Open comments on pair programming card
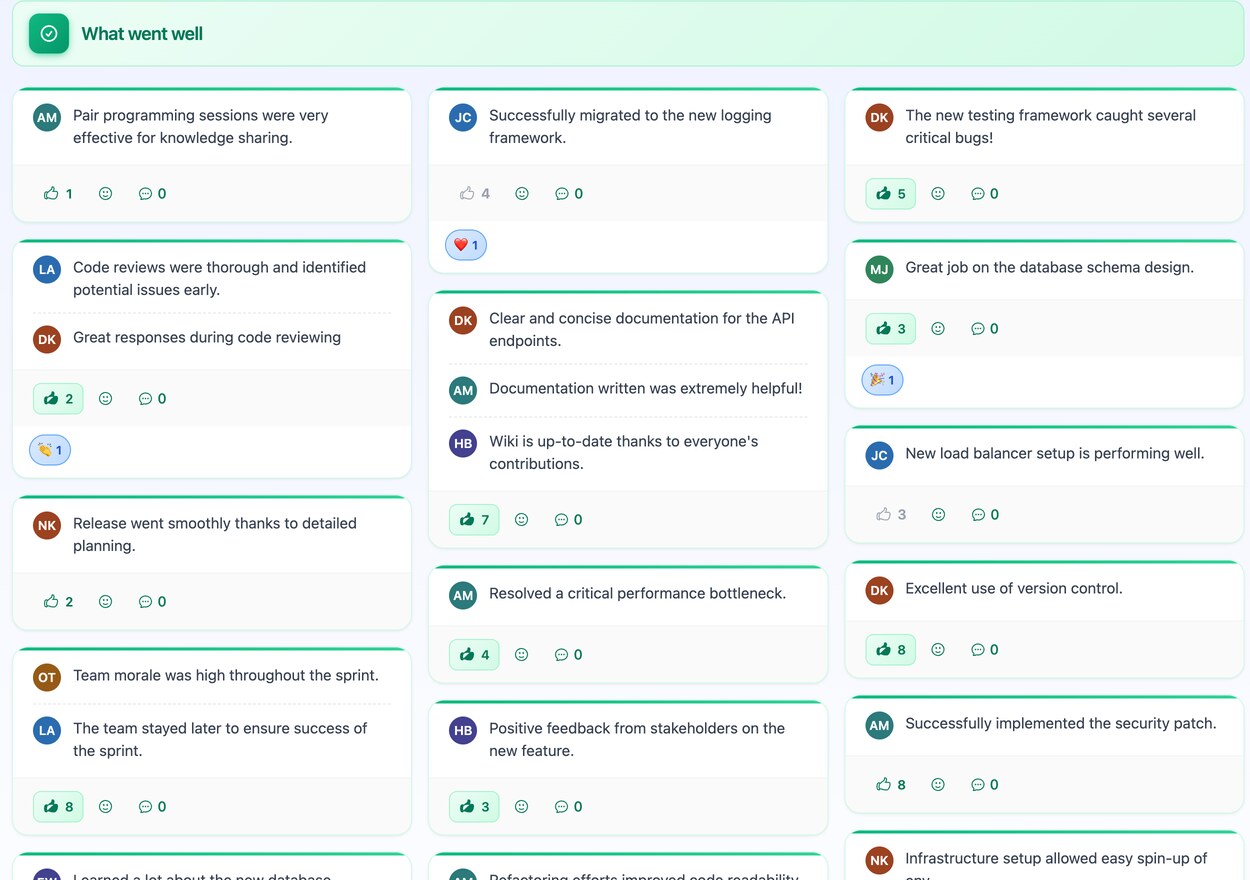The height and width of the screenshot is (880, 1250). [152, 194]
